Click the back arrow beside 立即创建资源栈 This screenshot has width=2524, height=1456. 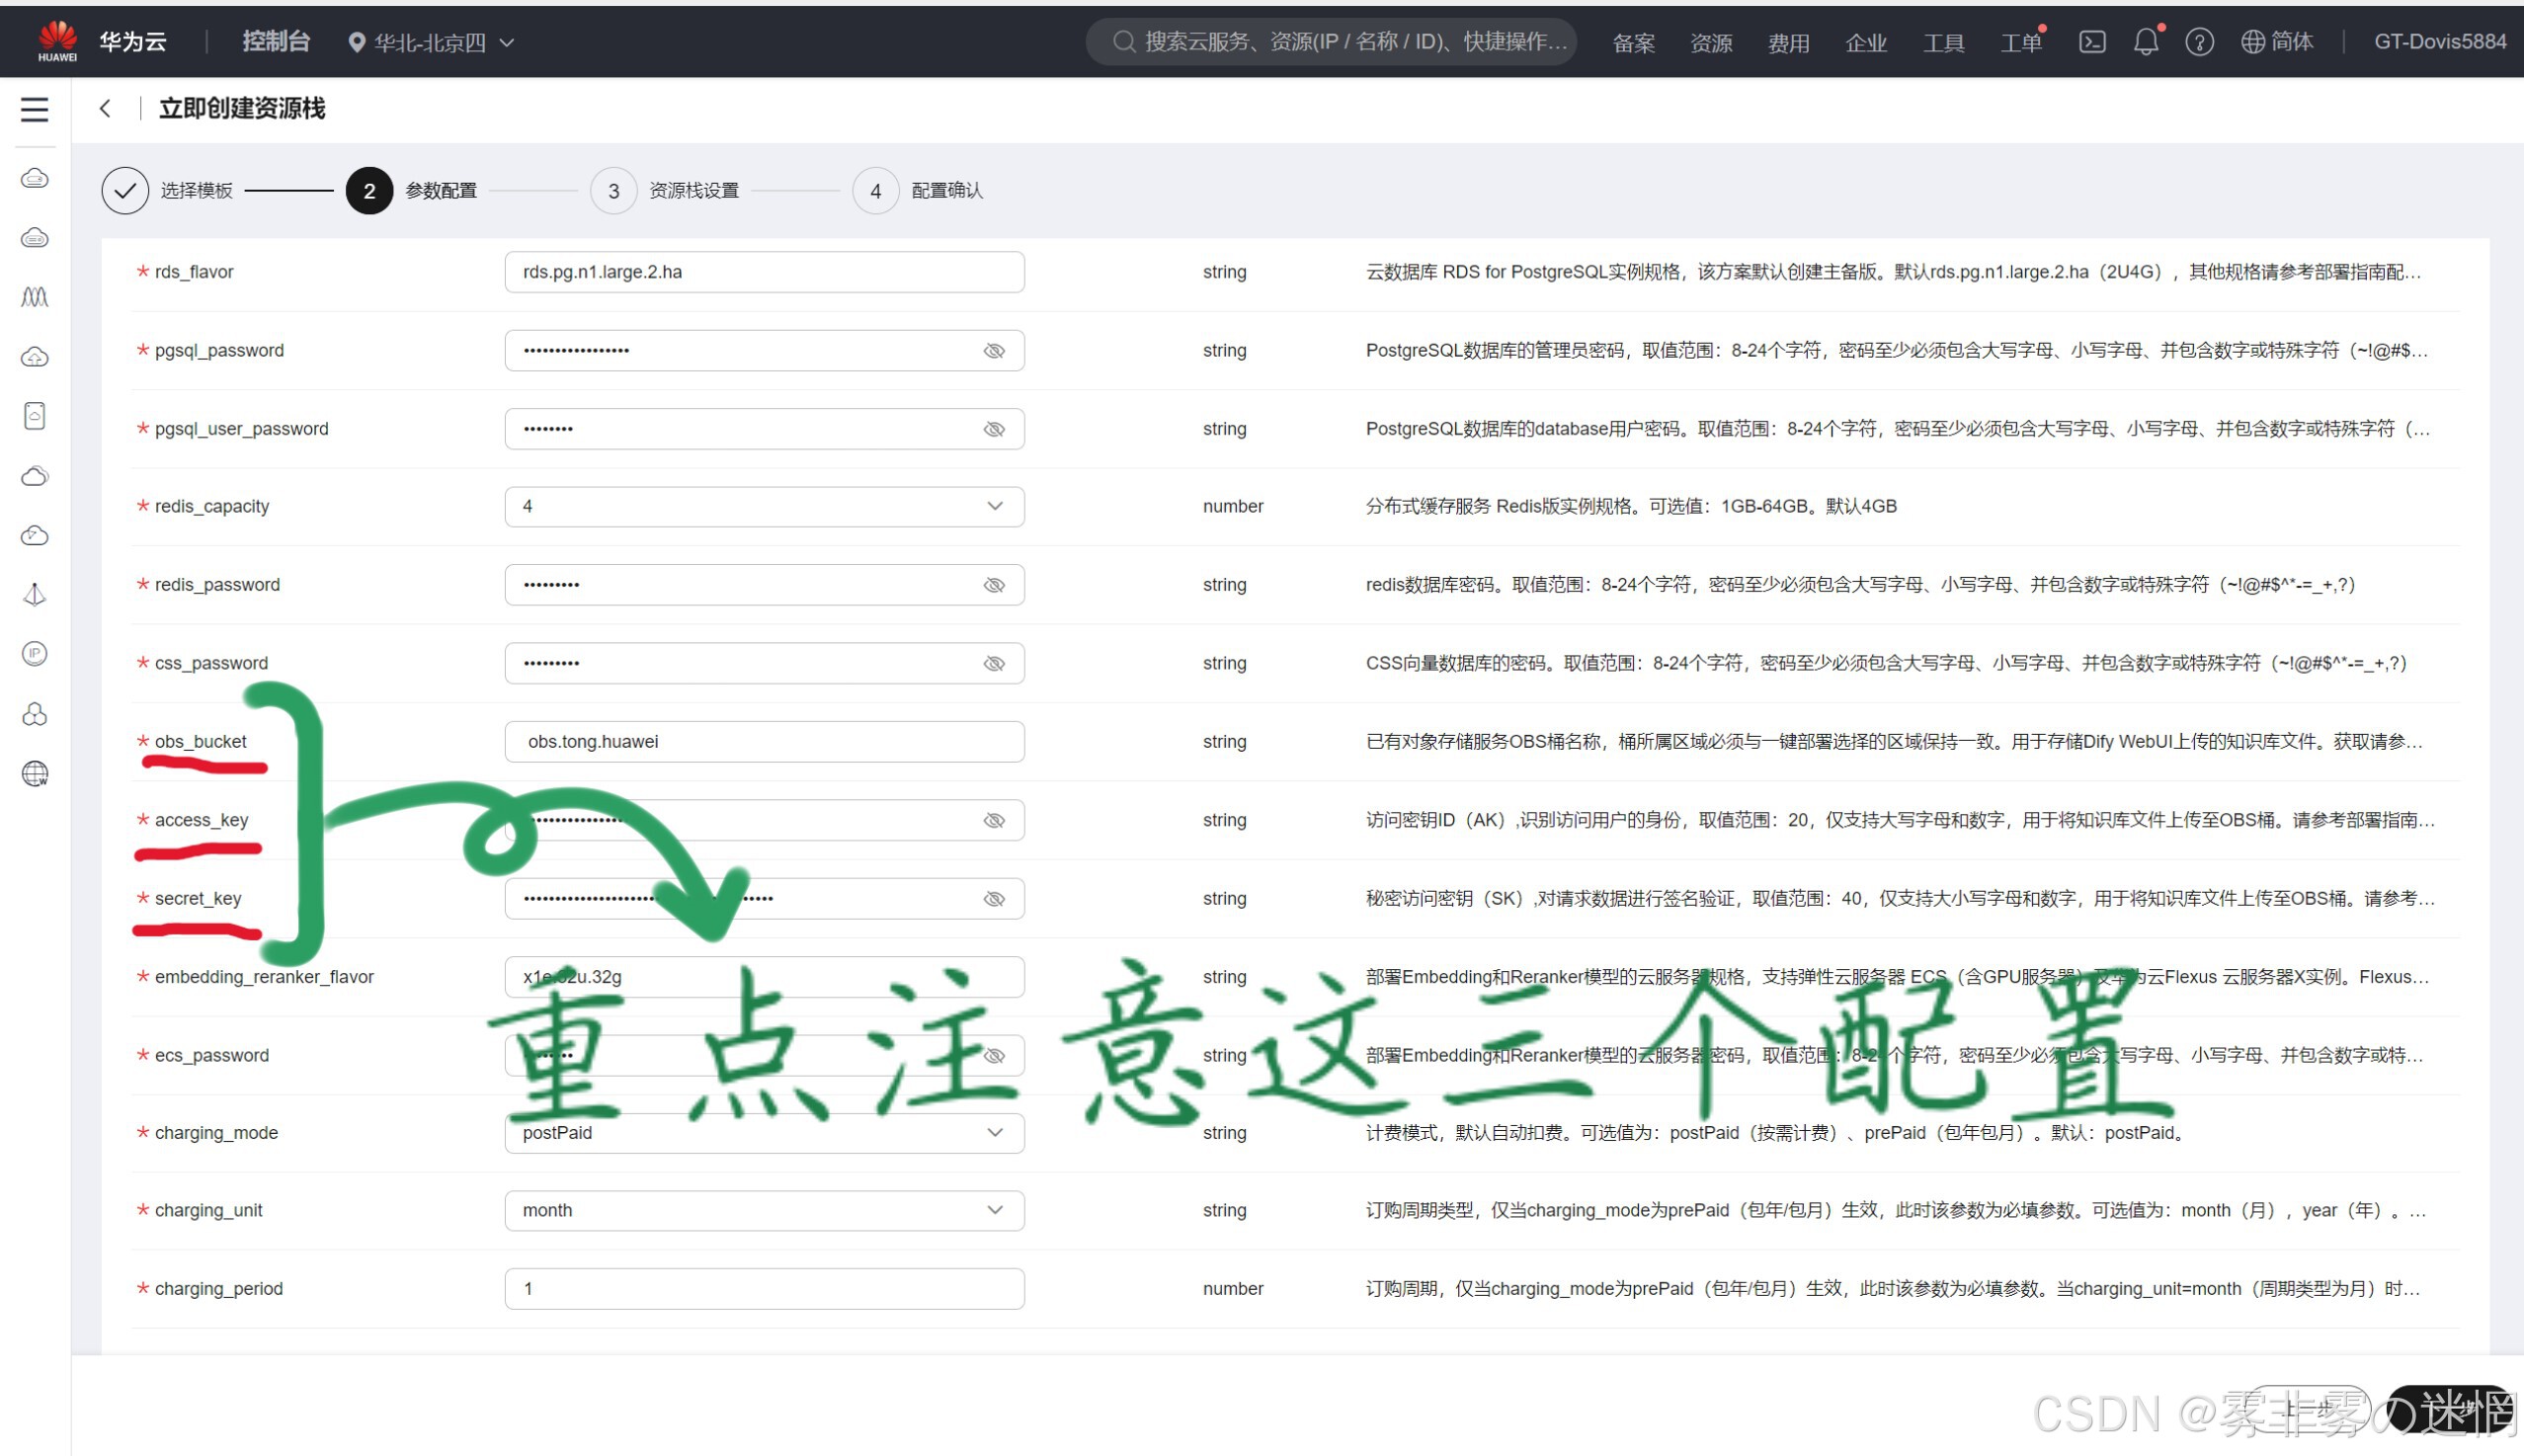click(105, 108)
